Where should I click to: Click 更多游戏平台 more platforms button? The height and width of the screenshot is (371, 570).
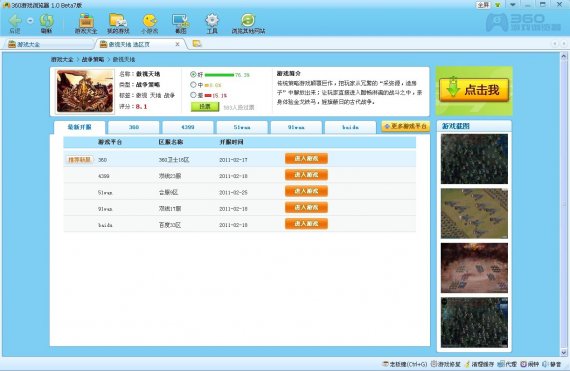406,126
